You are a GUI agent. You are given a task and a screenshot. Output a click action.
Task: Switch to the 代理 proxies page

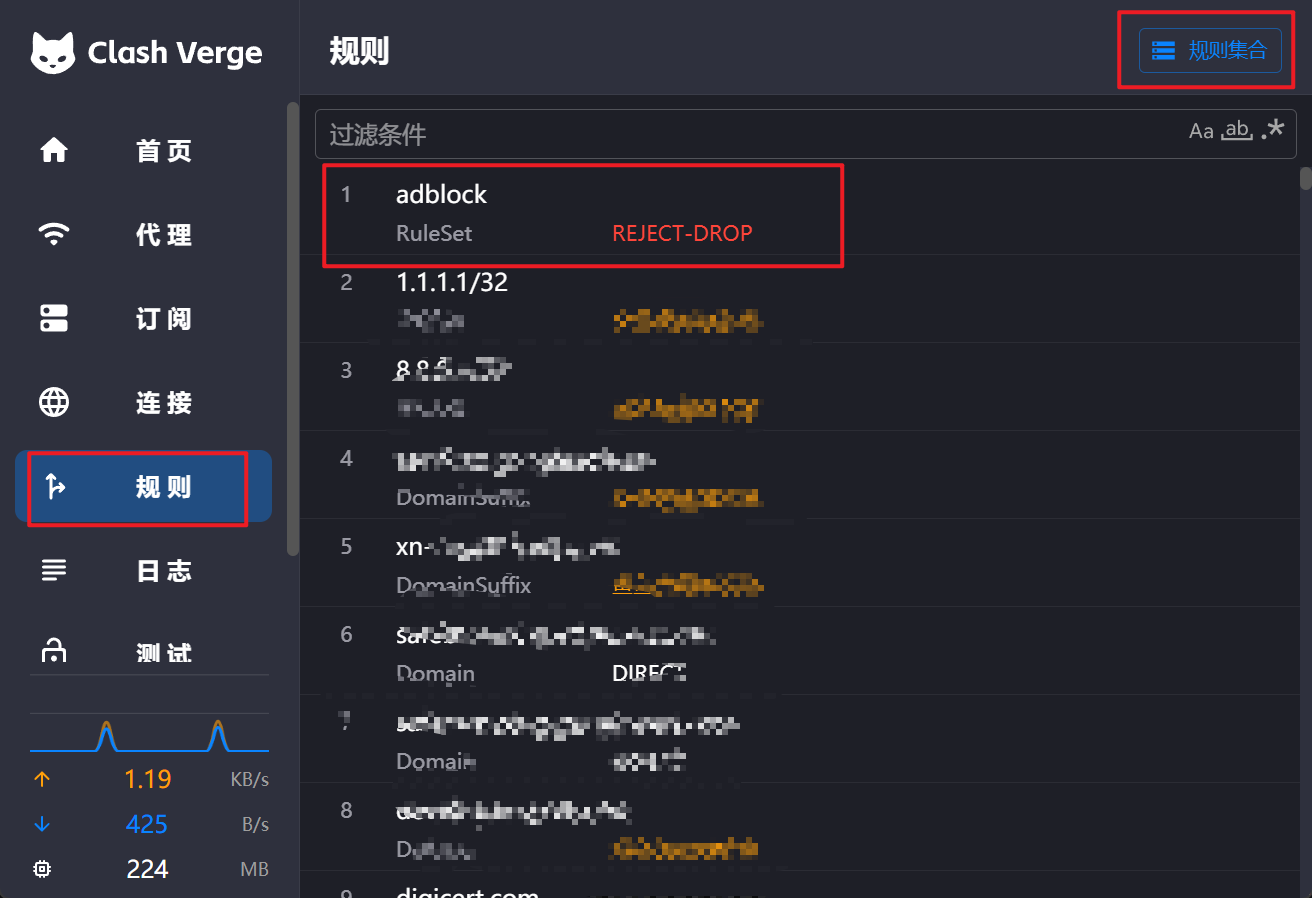pos(164,235)
